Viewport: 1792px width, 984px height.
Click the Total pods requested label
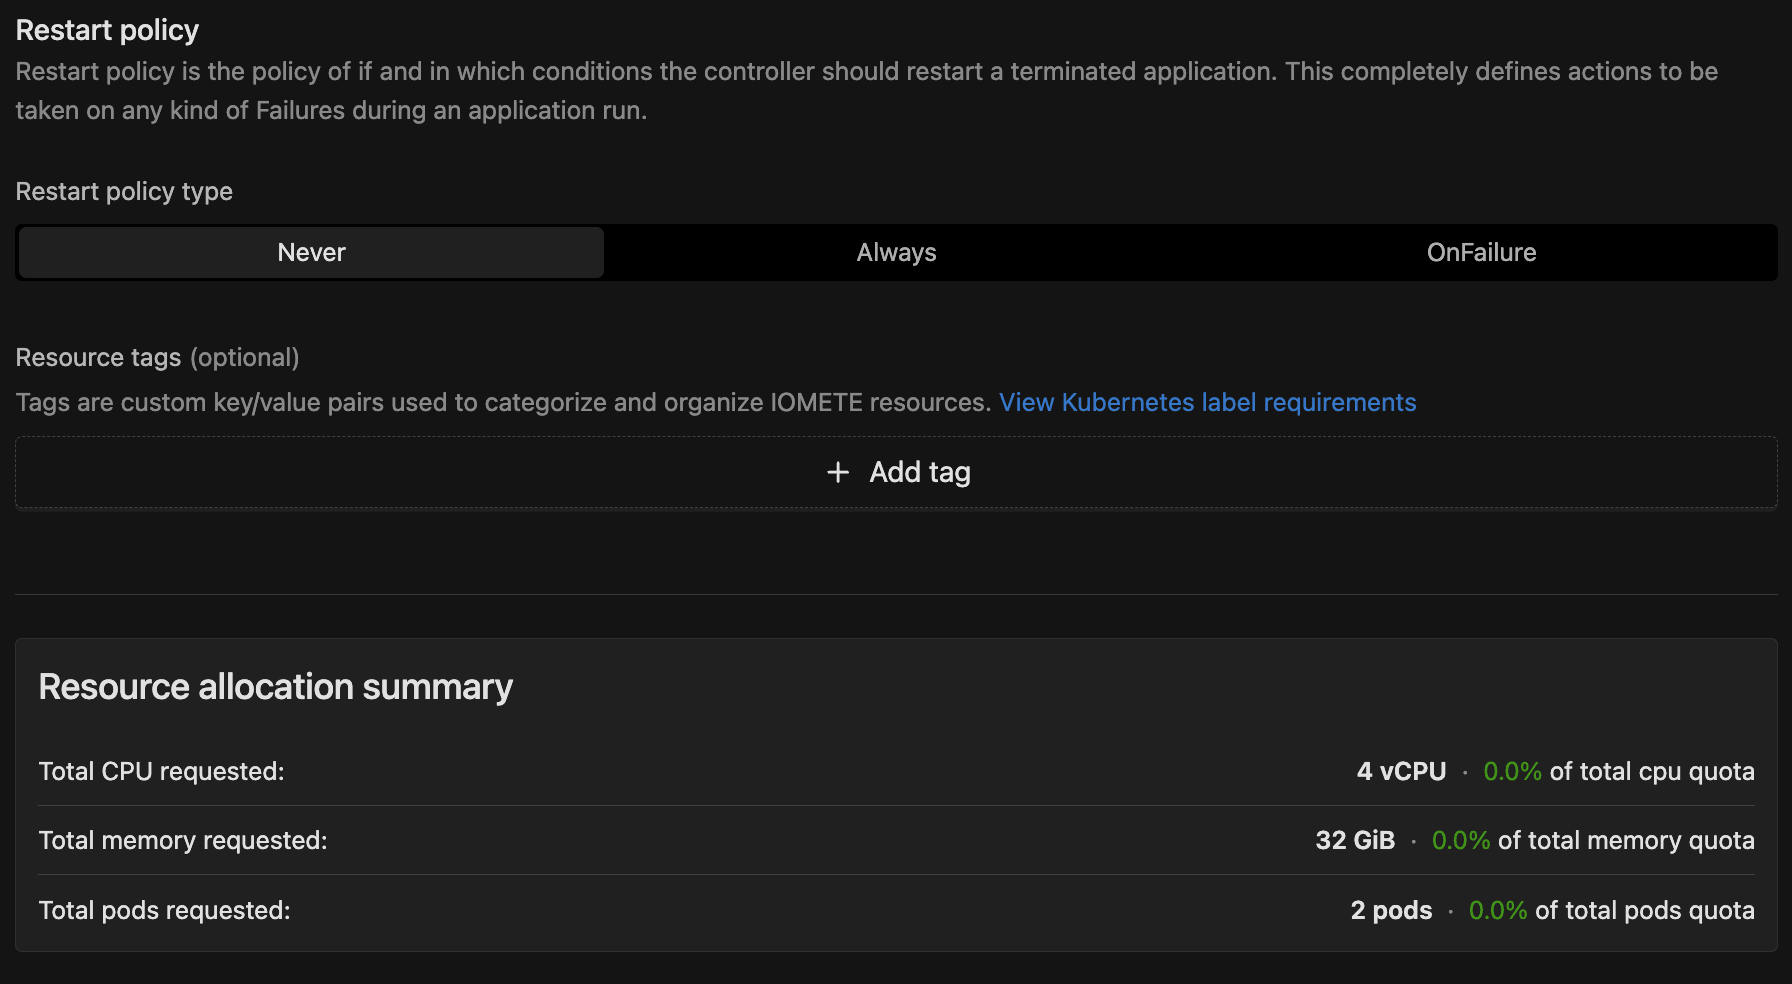pyautogui.click(x=164, y=911)
